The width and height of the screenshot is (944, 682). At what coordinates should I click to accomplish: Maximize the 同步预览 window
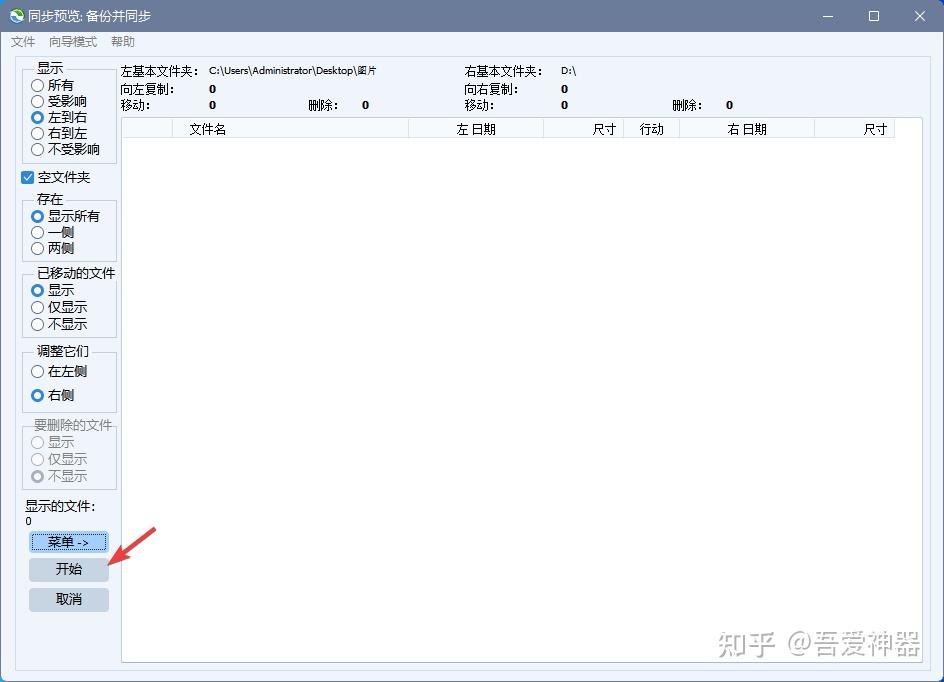tap(874, 16)
